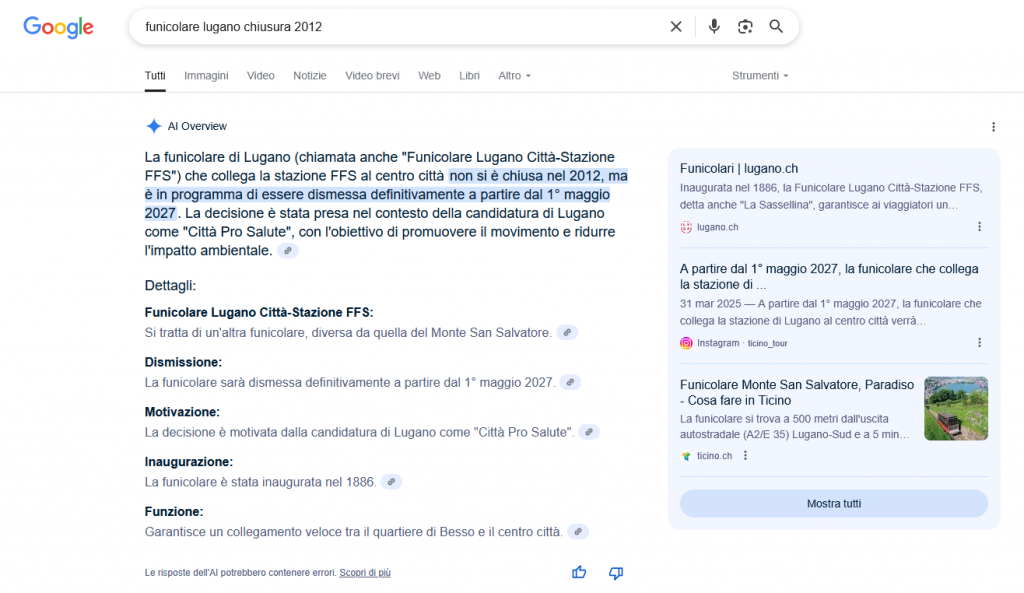Open the A partire dal 1° maggio 2027 result
The image size is (1024, 593).
pyautogui.click(x=829, y=277)
